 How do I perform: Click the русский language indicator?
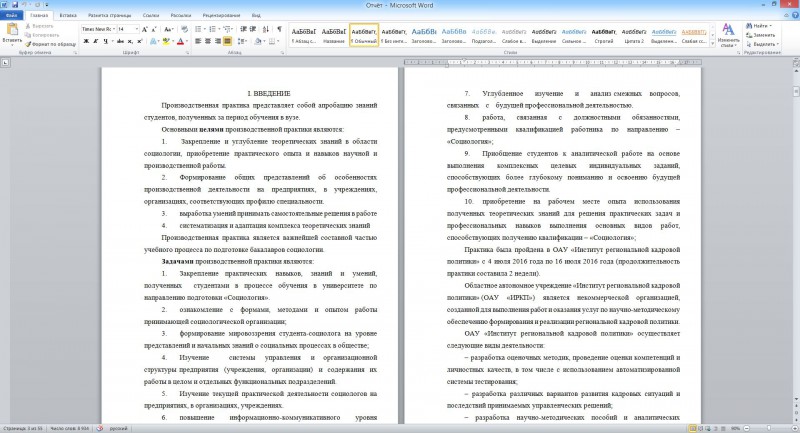click(x=119, y=428)
